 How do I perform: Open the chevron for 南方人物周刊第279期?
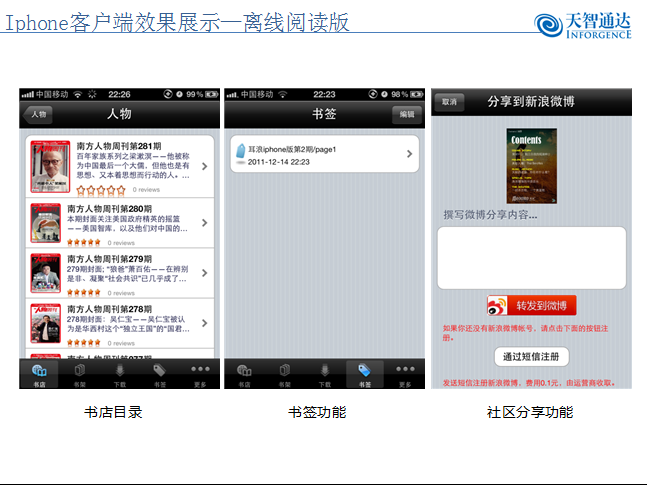click(204, 273)
